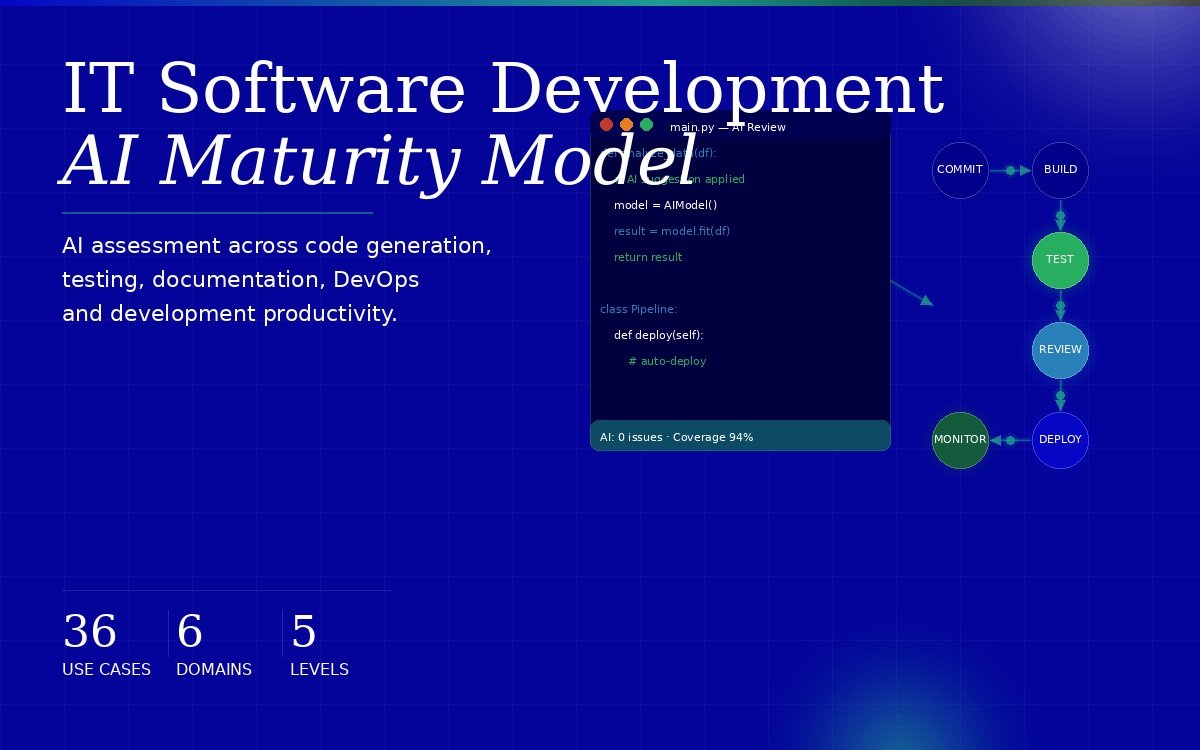Click the arrow between BUILD and TEST
The width and height of the screenshot is (1200, 750).
coord(1060,215)
